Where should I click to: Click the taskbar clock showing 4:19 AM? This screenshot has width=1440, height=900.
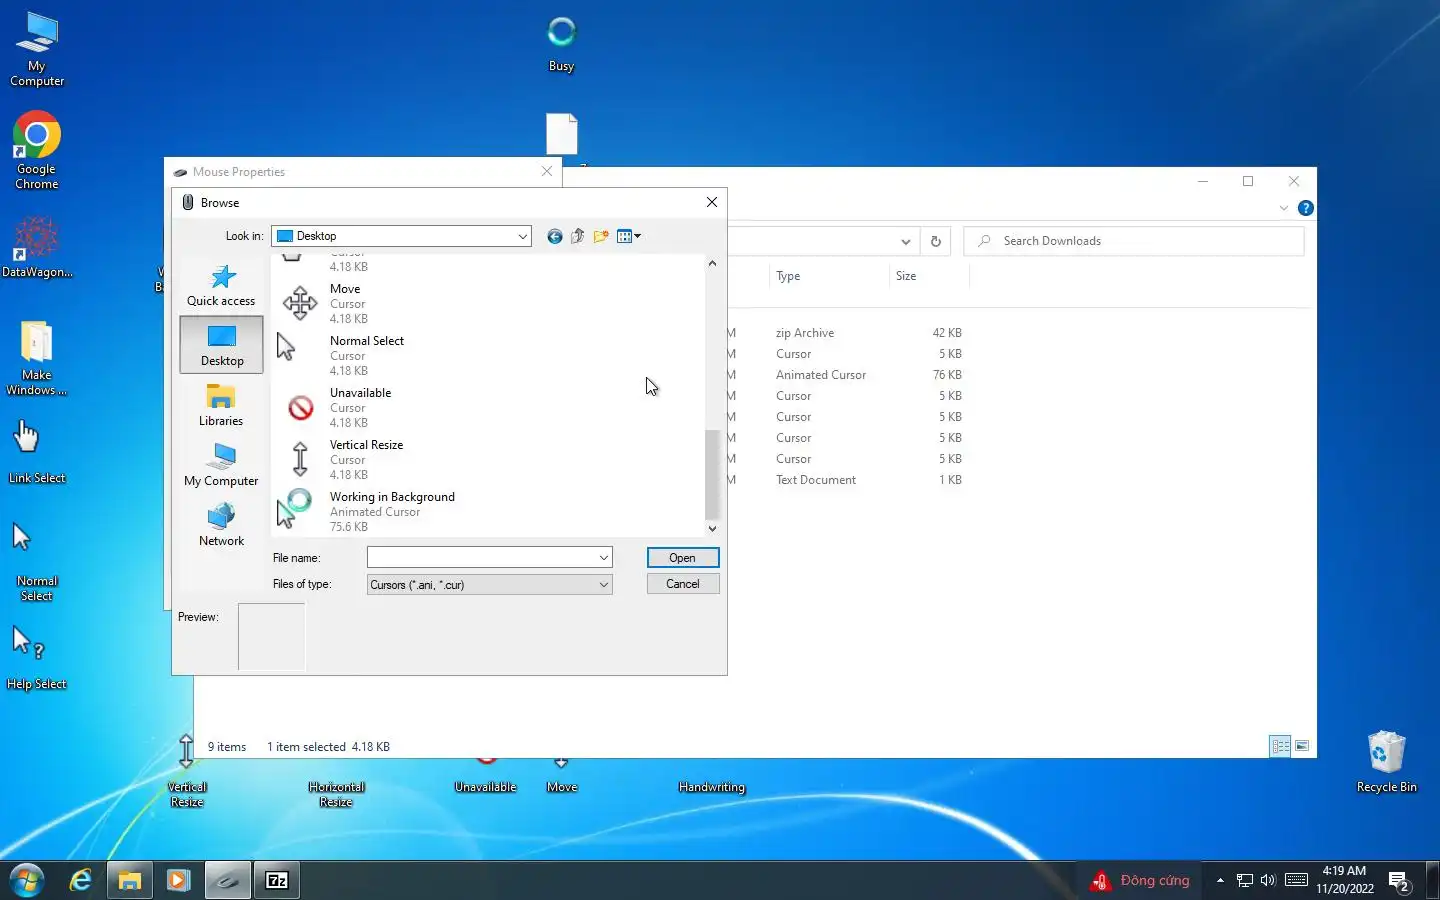pyautogui.click(x=1345, y=880)
